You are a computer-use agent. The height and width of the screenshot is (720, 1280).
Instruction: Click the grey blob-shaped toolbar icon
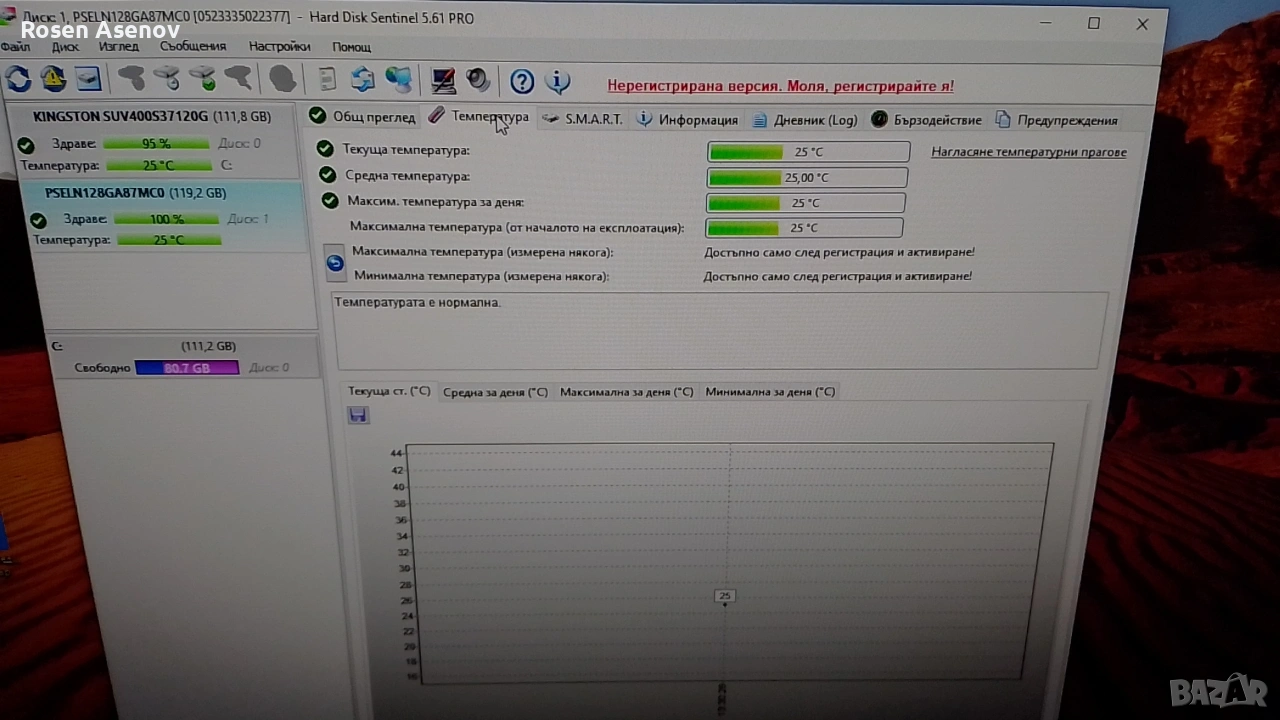click(x=283, y=79)
